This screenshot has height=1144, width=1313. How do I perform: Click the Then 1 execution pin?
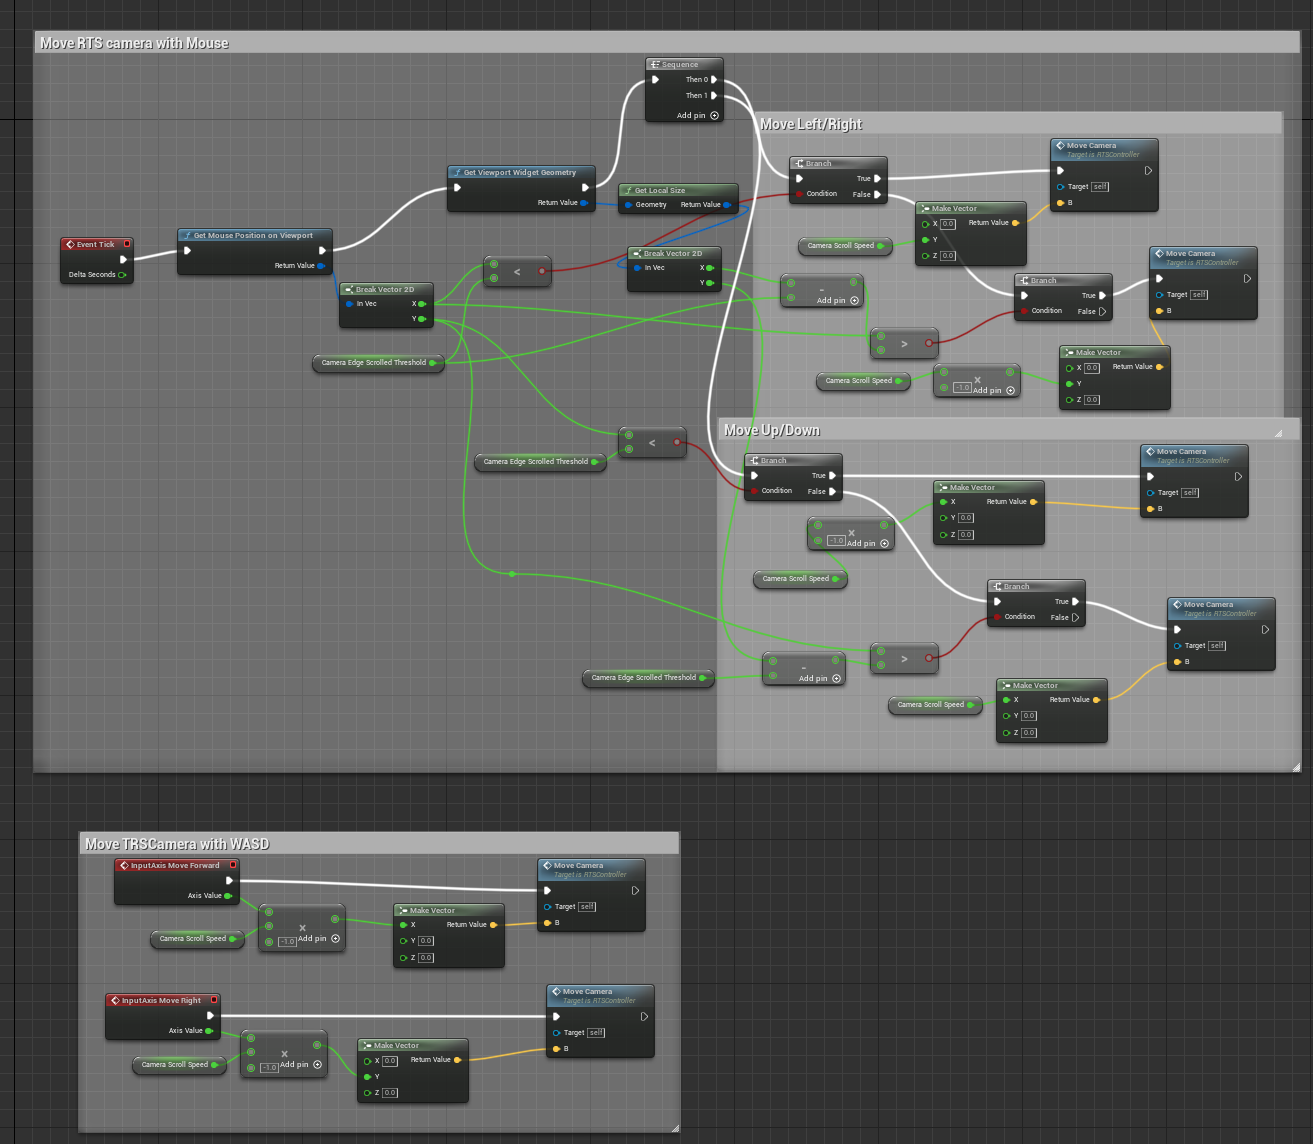click(714, 96)
